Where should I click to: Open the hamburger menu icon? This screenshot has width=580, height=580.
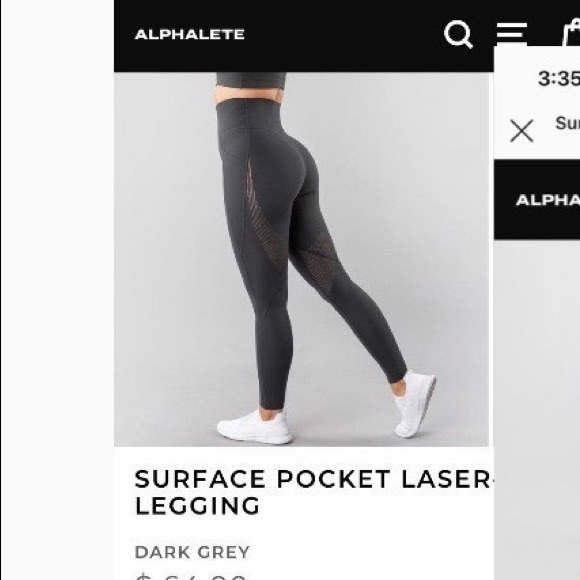tap(512, 33)
